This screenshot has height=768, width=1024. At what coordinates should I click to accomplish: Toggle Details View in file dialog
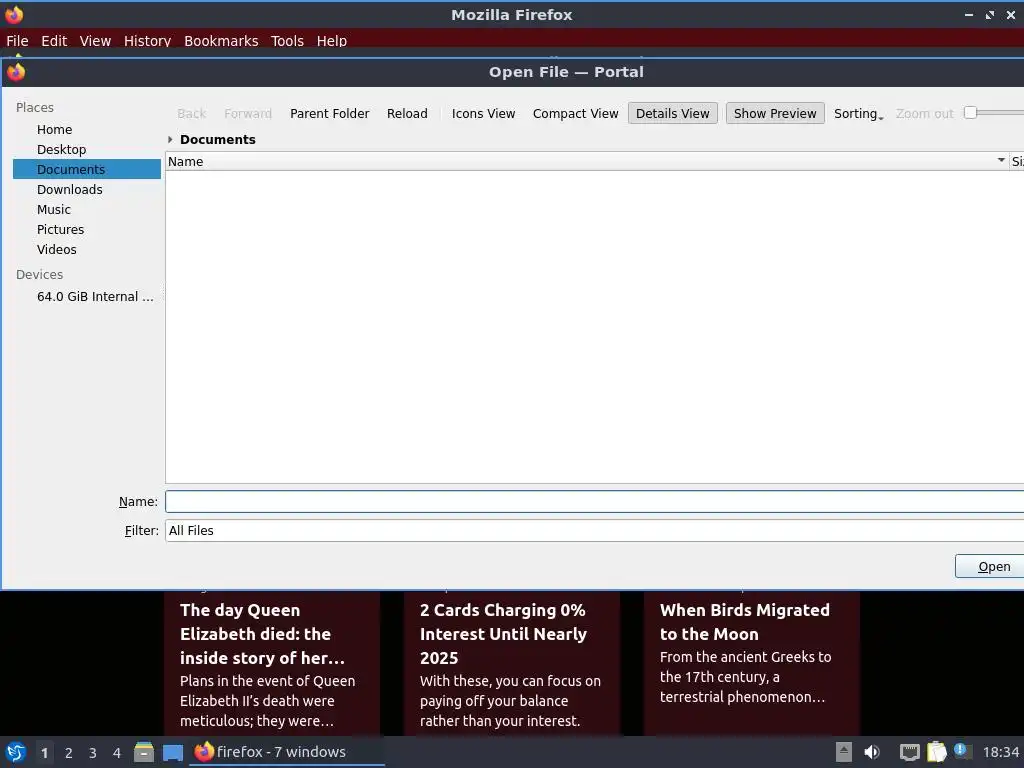(673, 114)
